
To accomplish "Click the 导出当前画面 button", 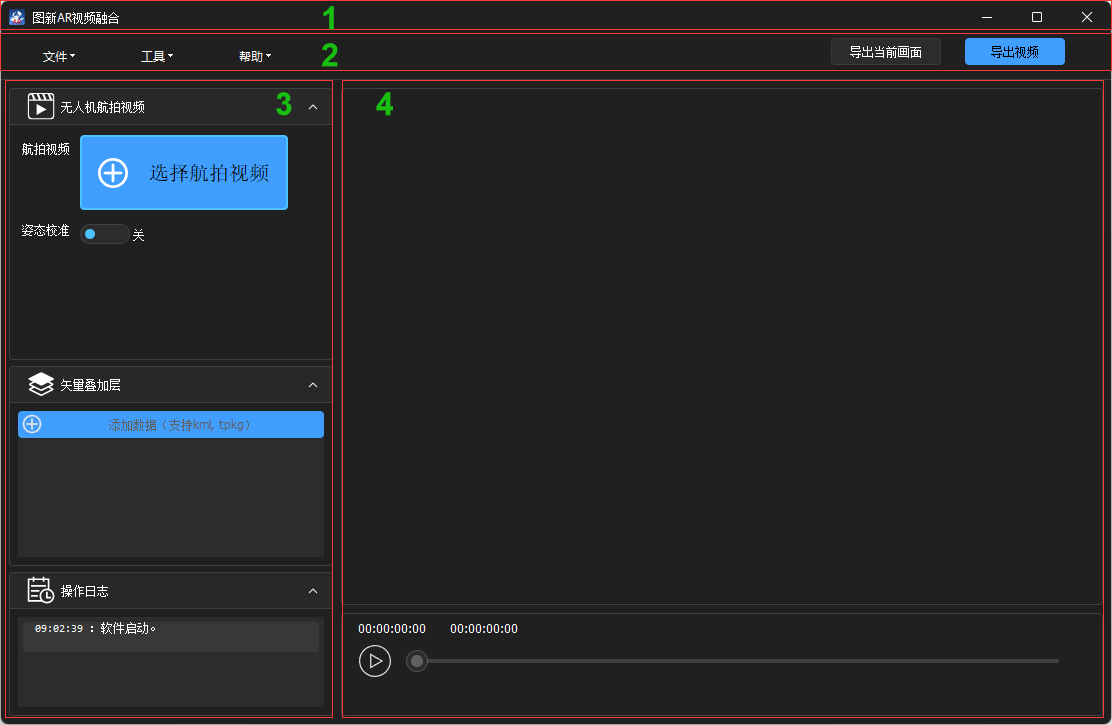I will 885,52.
